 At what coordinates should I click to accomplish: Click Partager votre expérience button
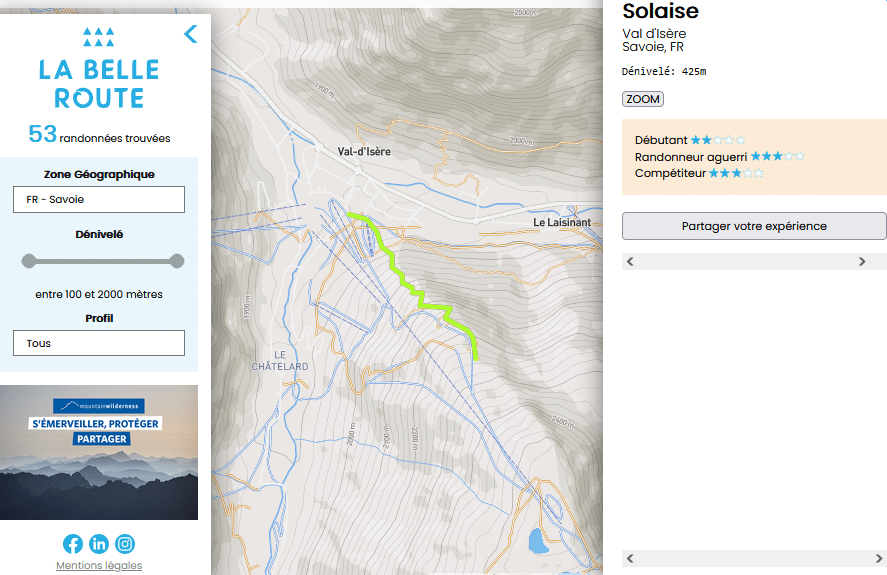click(x=754, y=226)
